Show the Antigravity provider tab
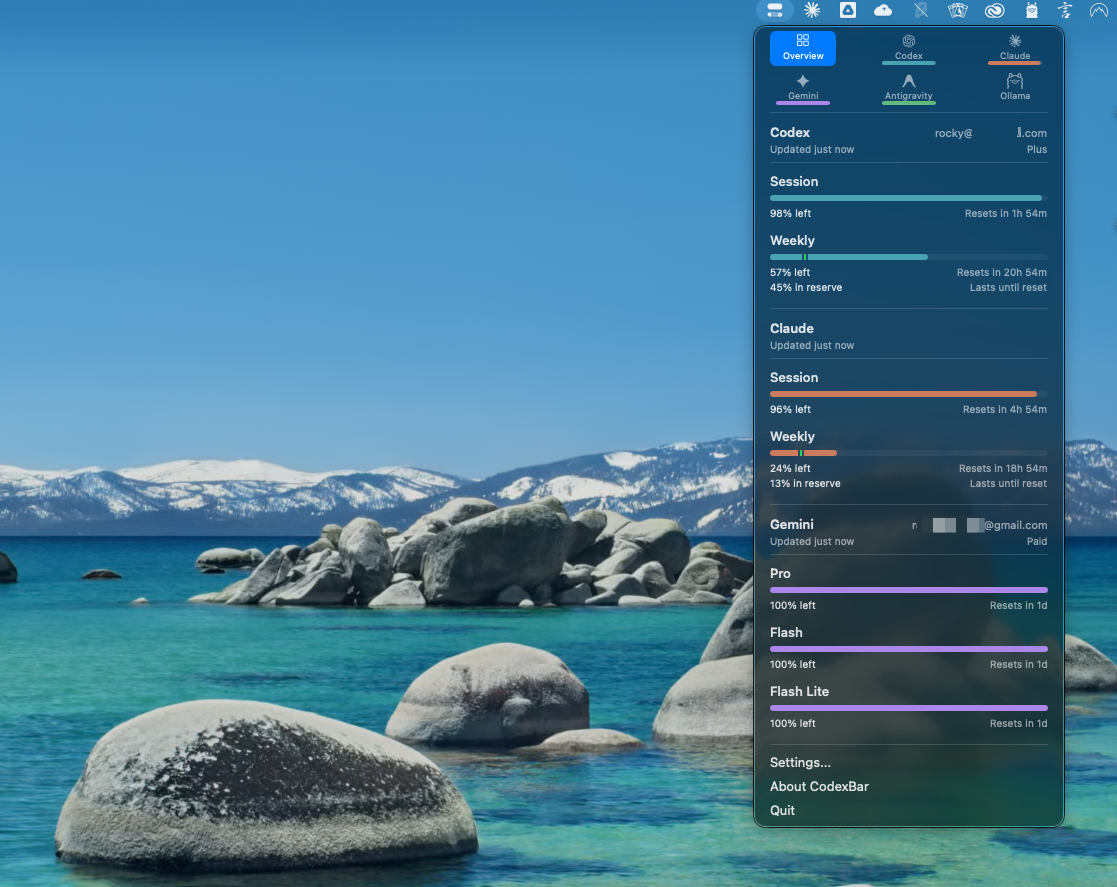The width and height of the screenshot is (1117, 887). coord(909,88)
